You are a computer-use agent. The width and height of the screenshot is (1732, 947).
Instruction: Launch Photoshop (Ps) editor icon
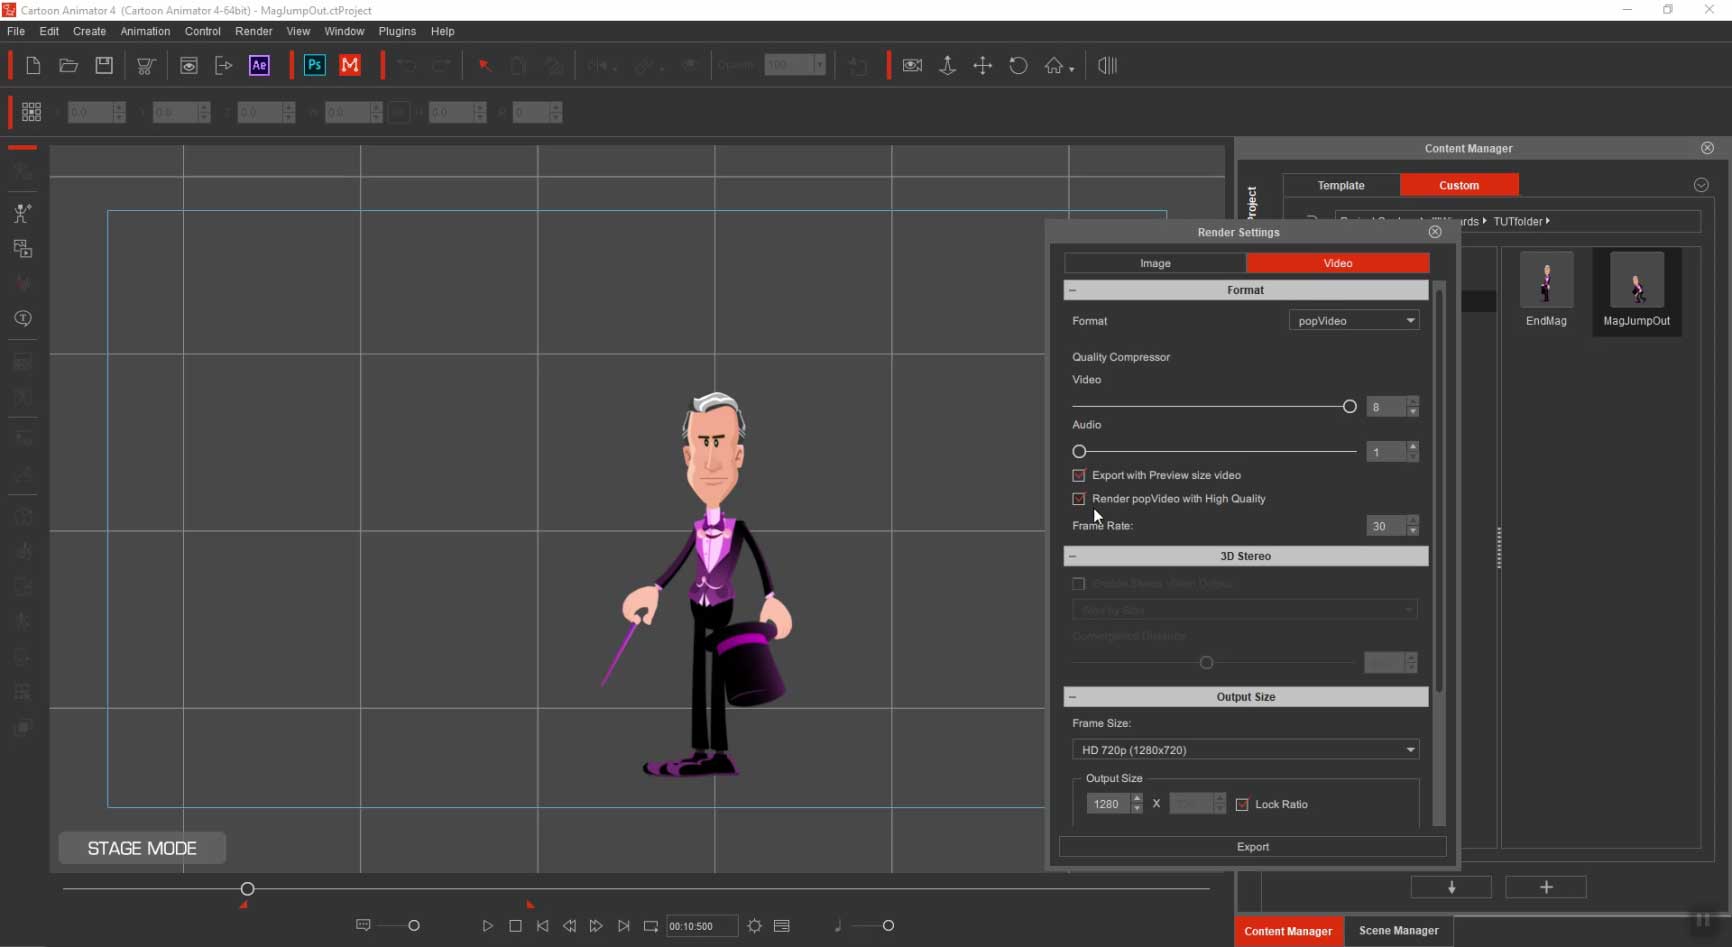coord(314,66)
